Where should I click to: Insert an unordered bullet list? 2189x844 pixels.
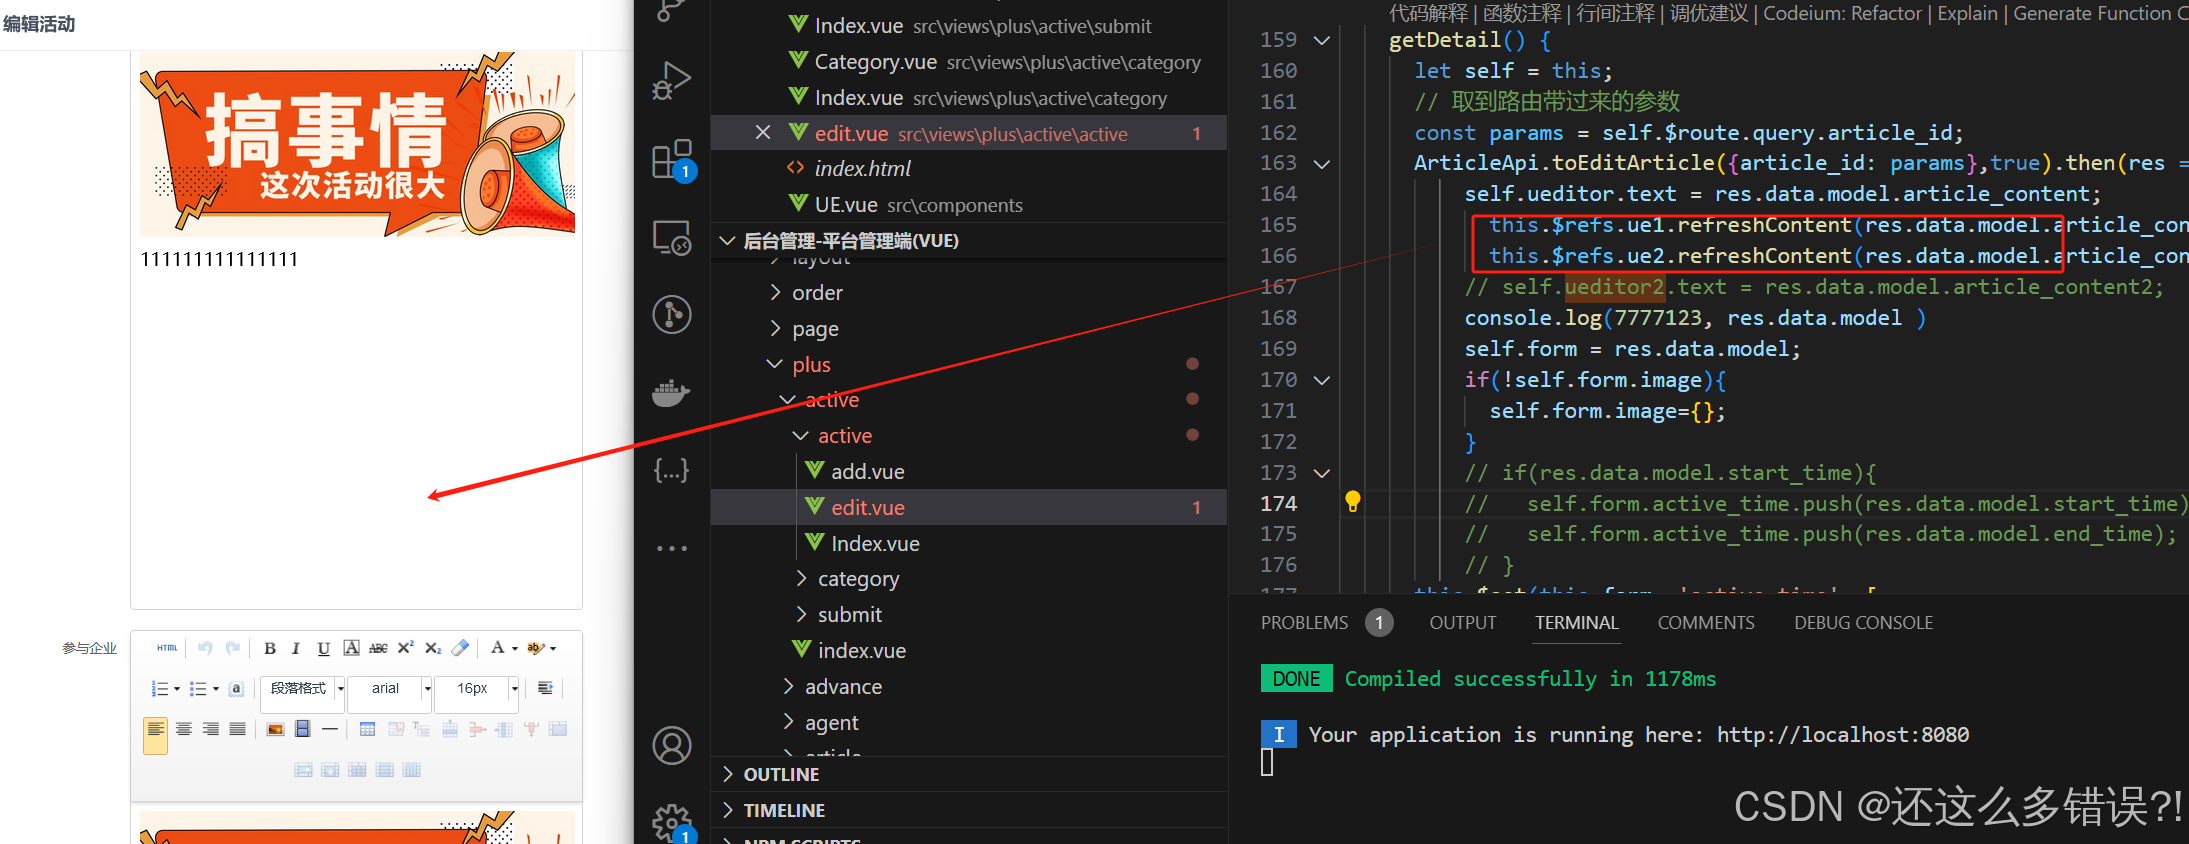[x=198, y=689]
